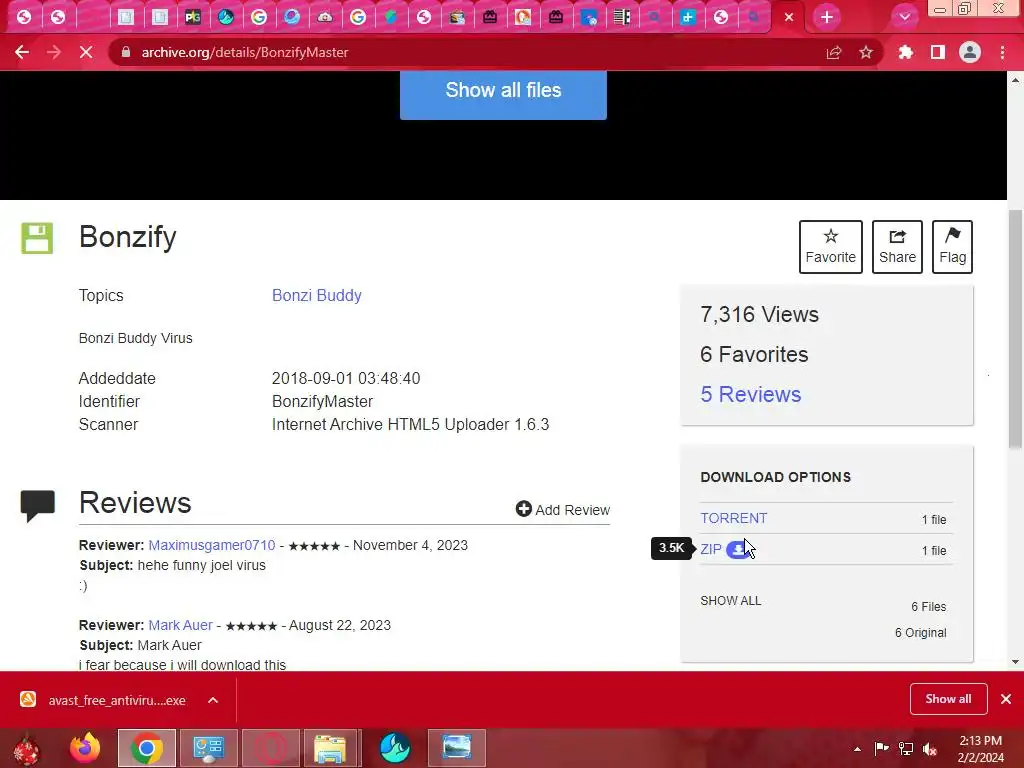1024x768 pixels.
Task: Open reviewer Maximusgamer0710's profile
Action: tap(212, 545)
